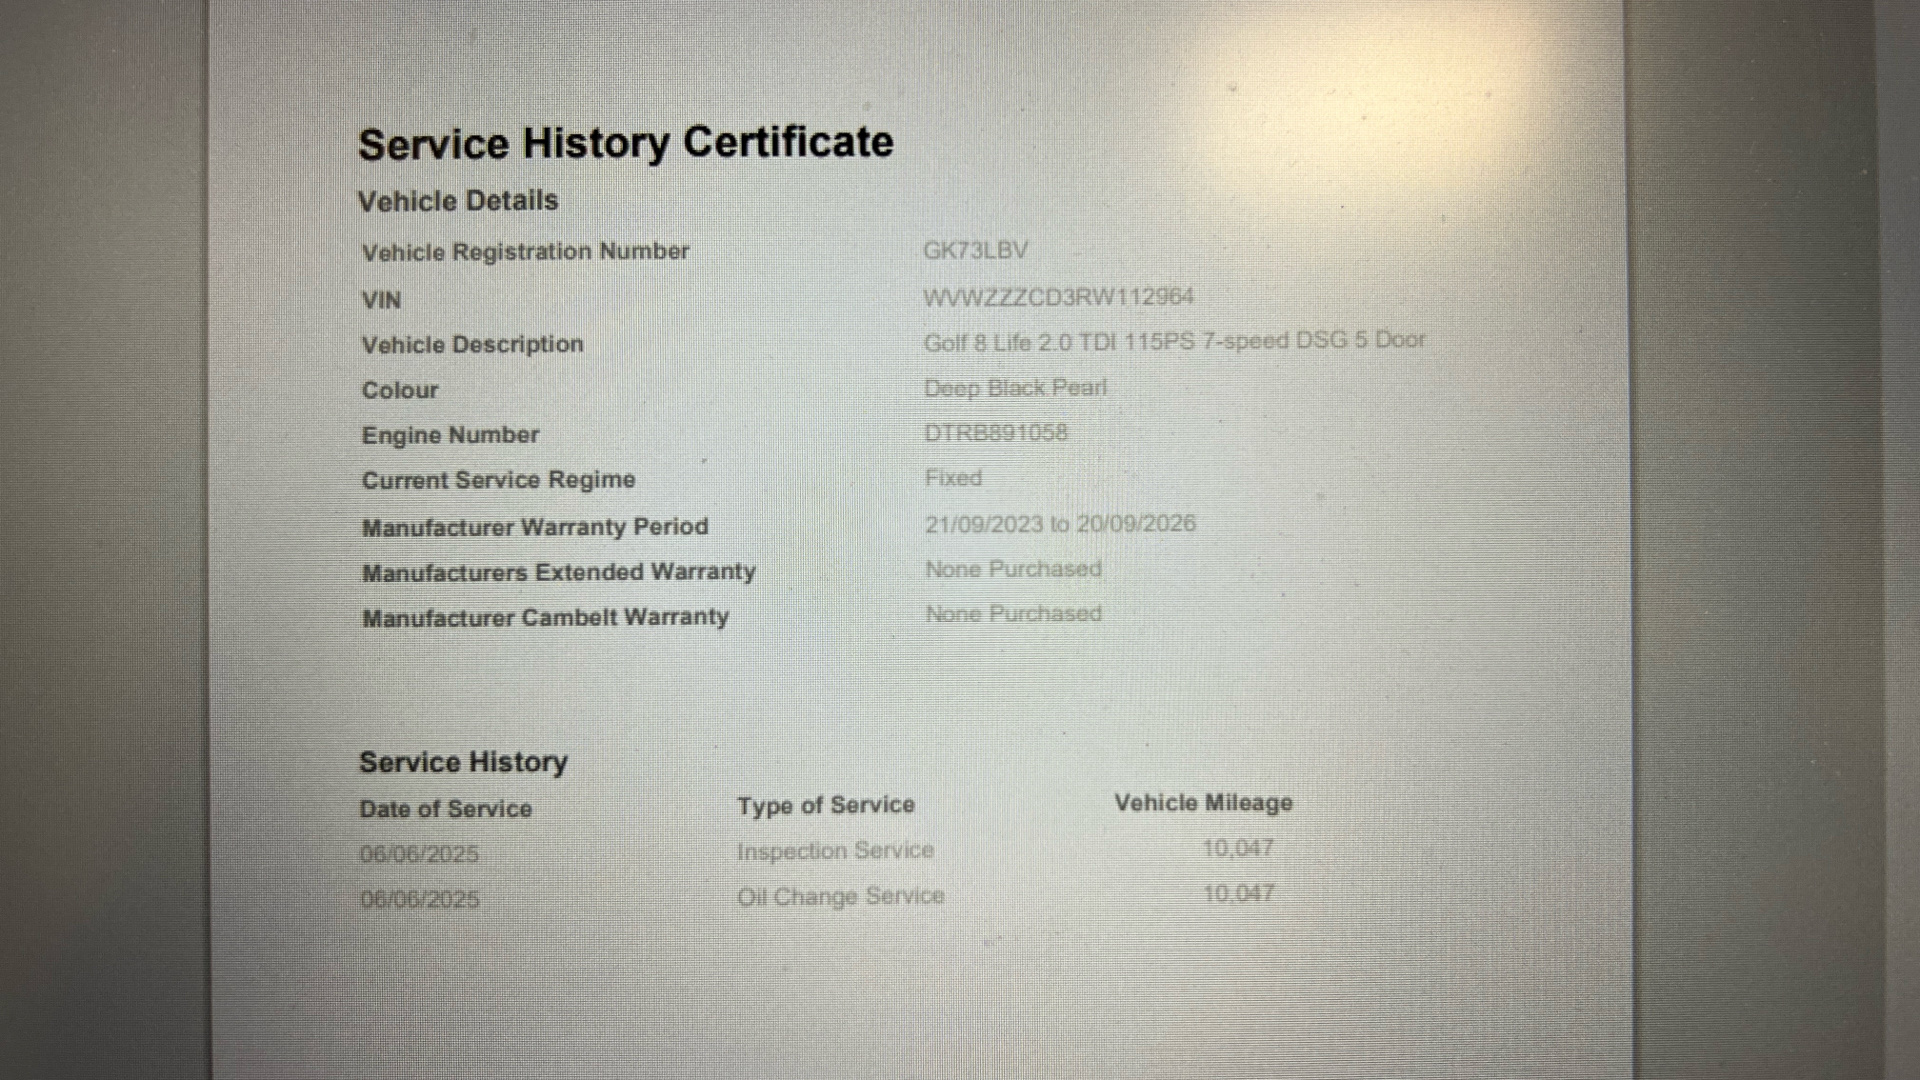Select the Inspection Service entry

pos(835,851)
